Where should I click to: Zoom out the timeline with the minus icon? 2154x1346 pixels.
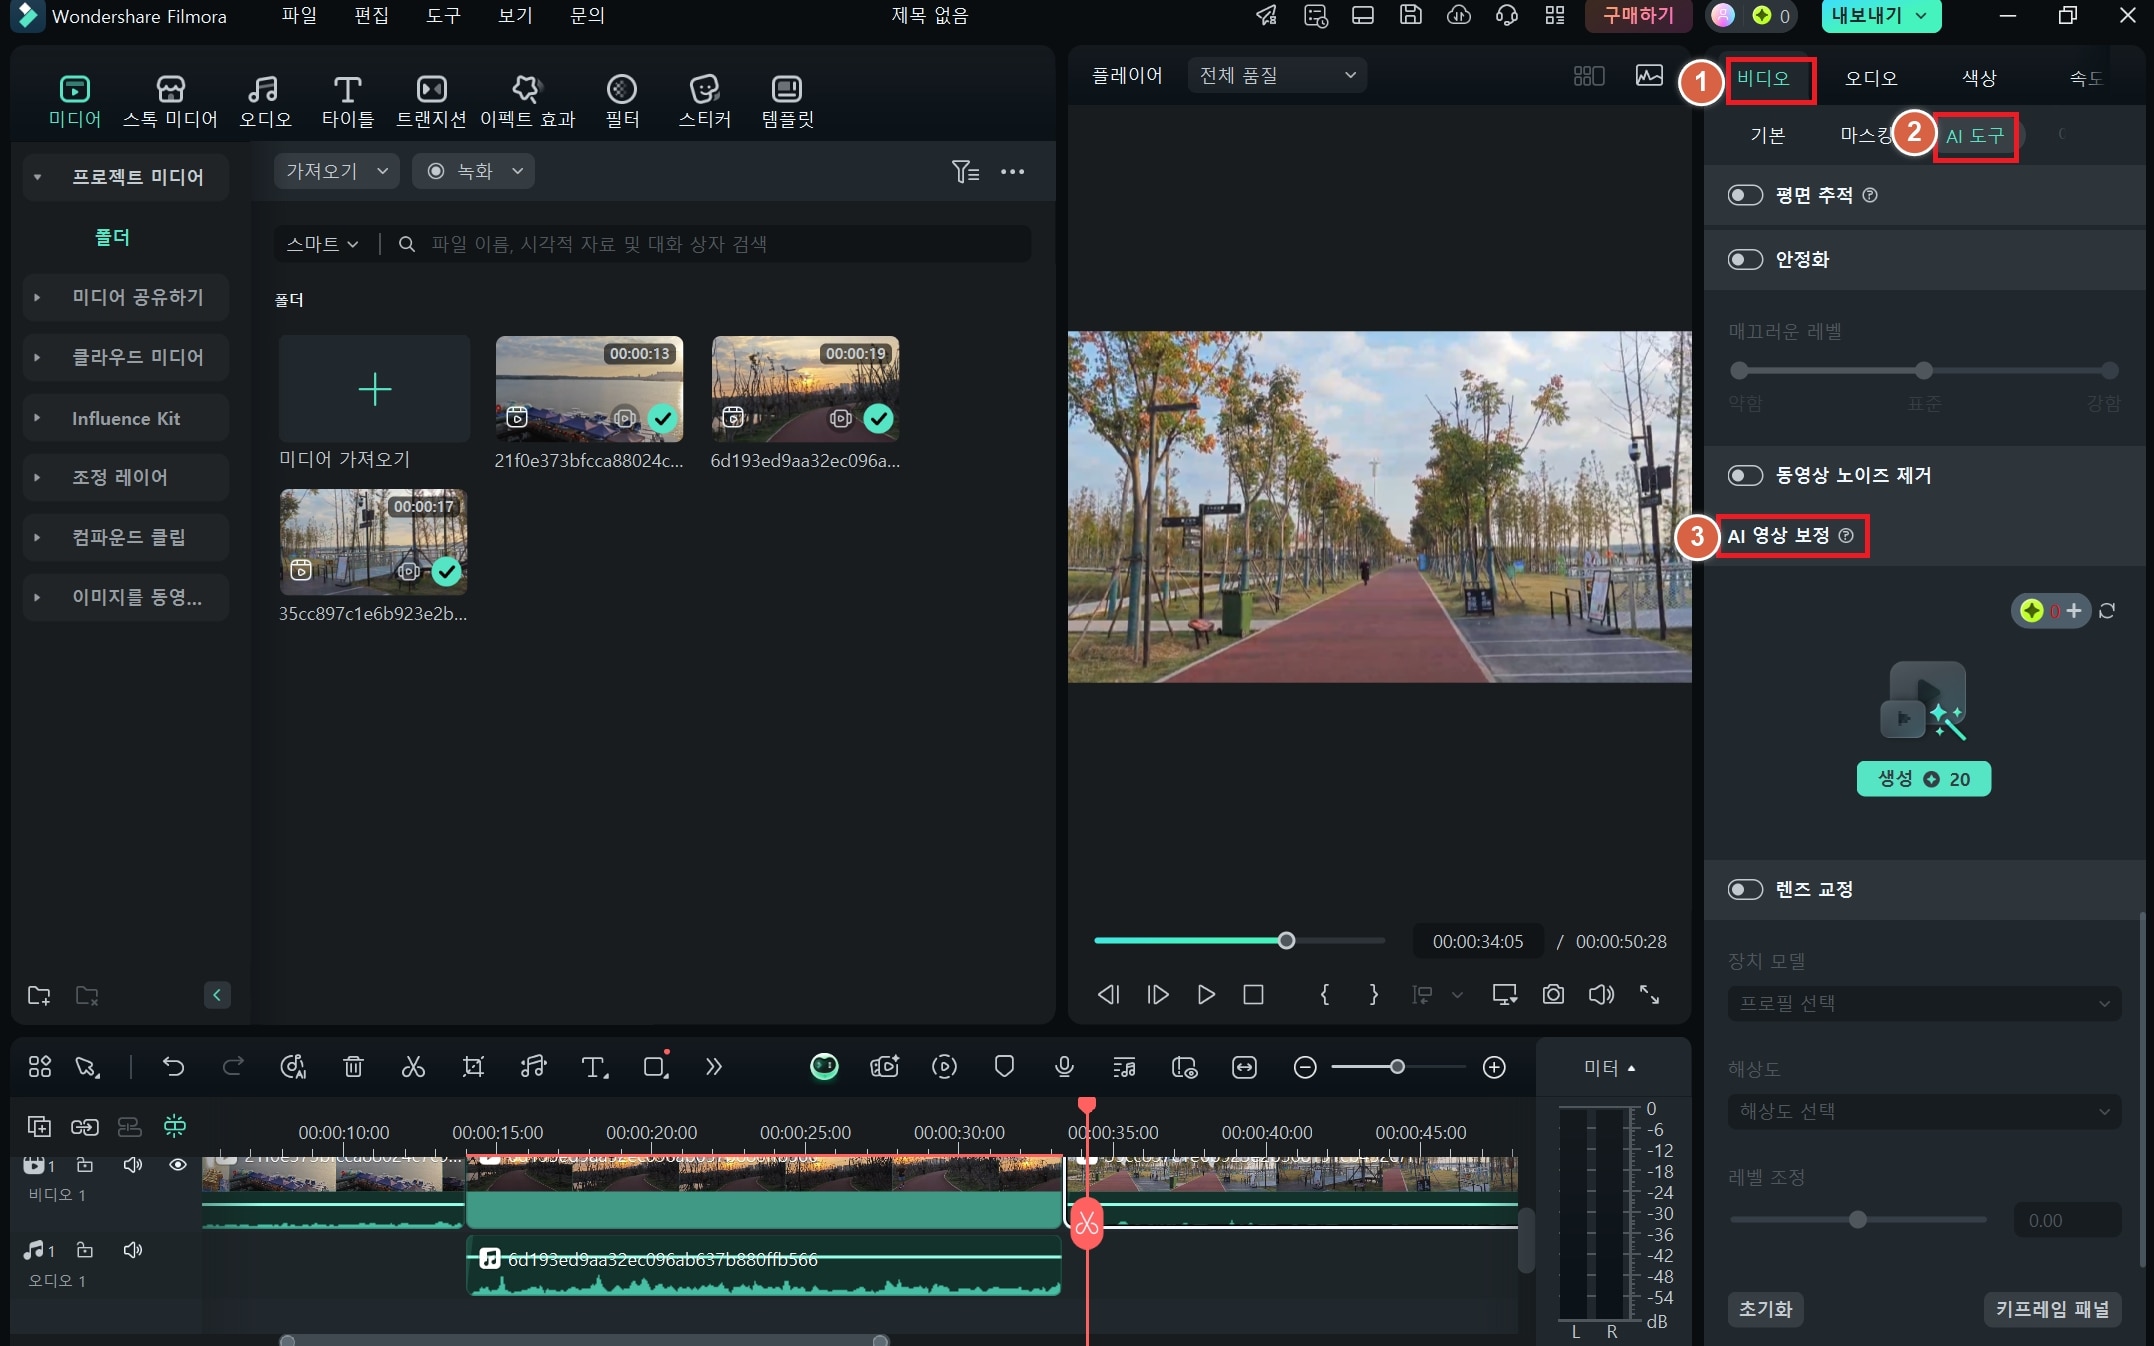click(x=1305, y=1067)
